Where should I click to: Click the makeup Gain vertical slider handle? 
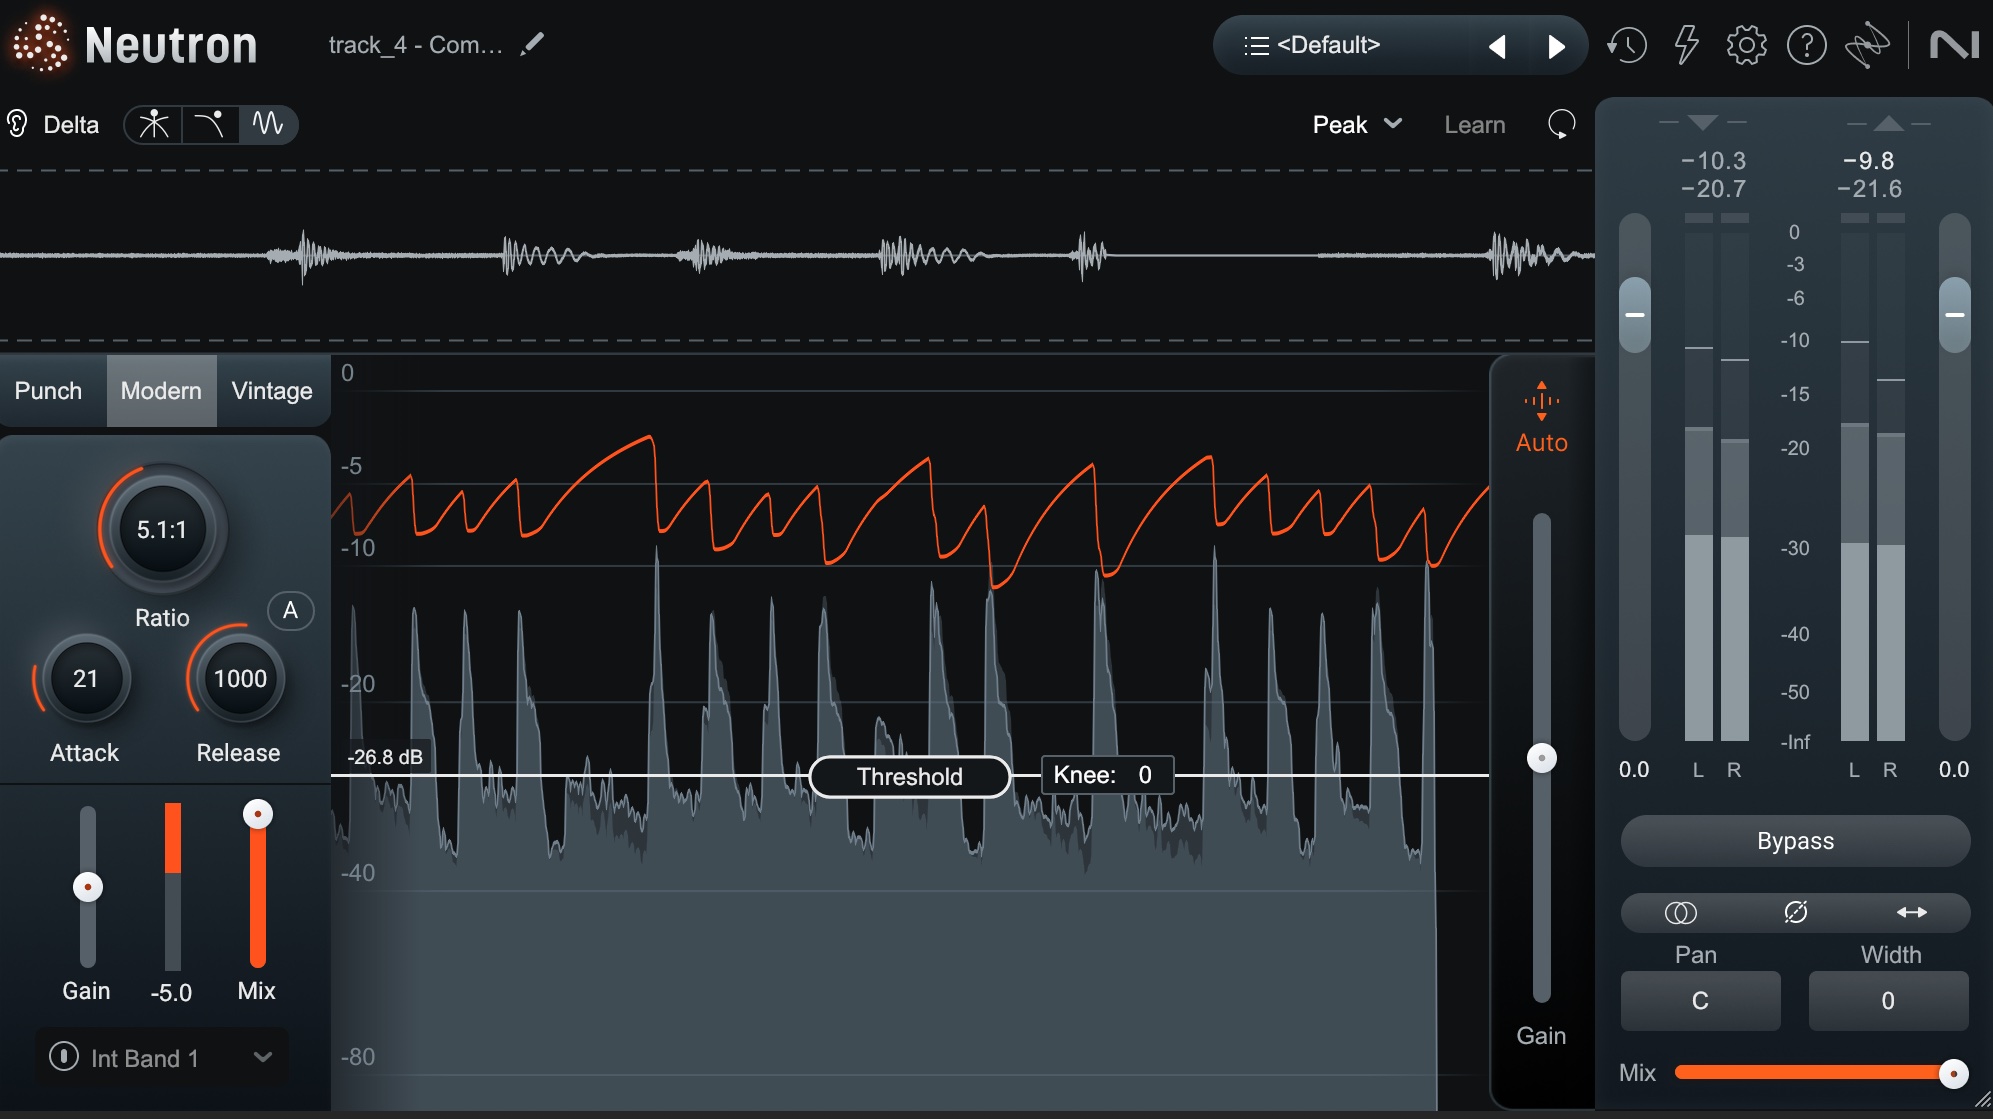(x=1542, y=758)
